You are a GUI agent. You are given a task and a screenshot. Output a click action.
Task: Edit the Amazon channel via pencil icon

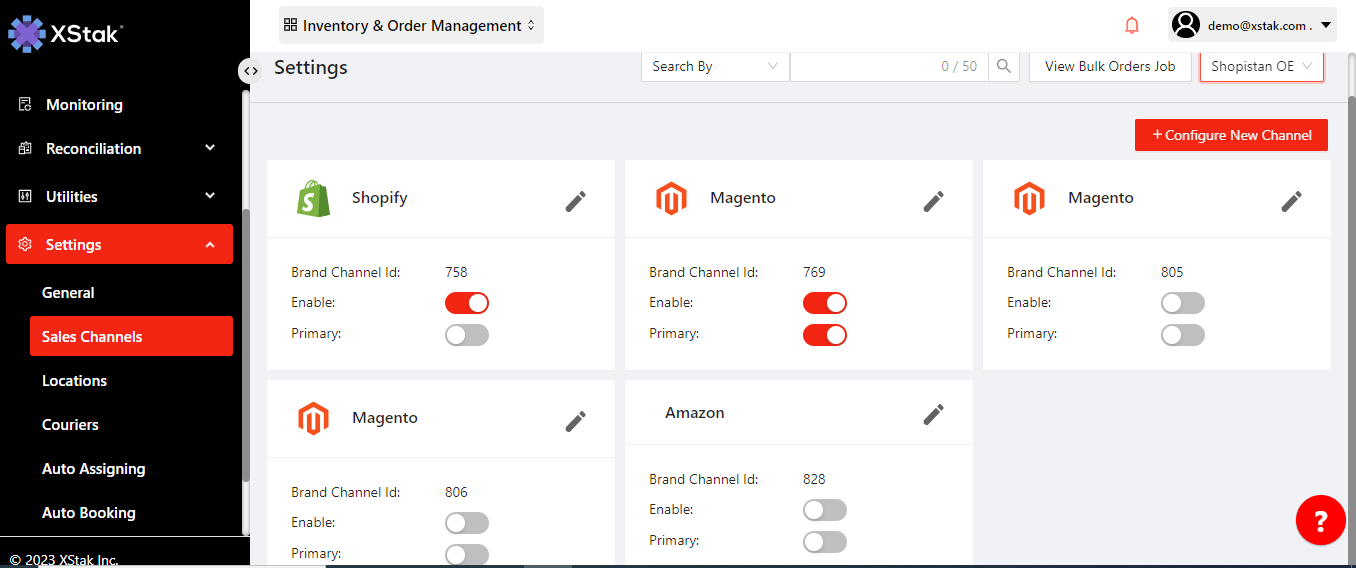click(x=933, y=414)
